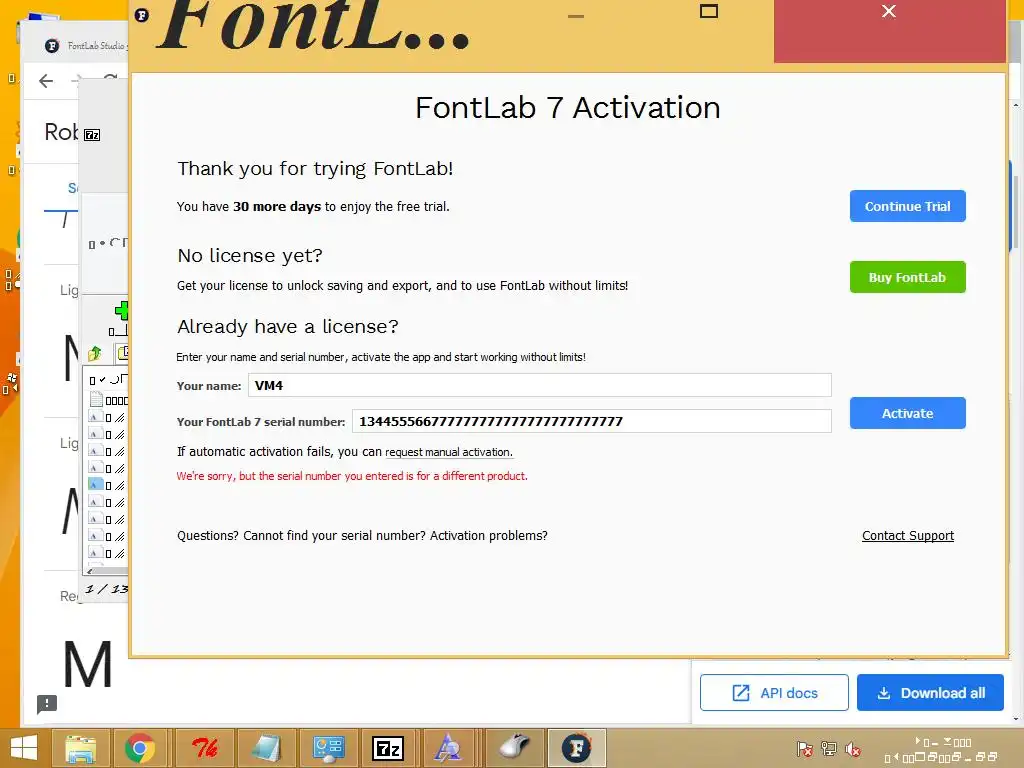The image size is (1024, 768).
Task: Open the 7-Zip taskbar icon
Action: (388, 748)
